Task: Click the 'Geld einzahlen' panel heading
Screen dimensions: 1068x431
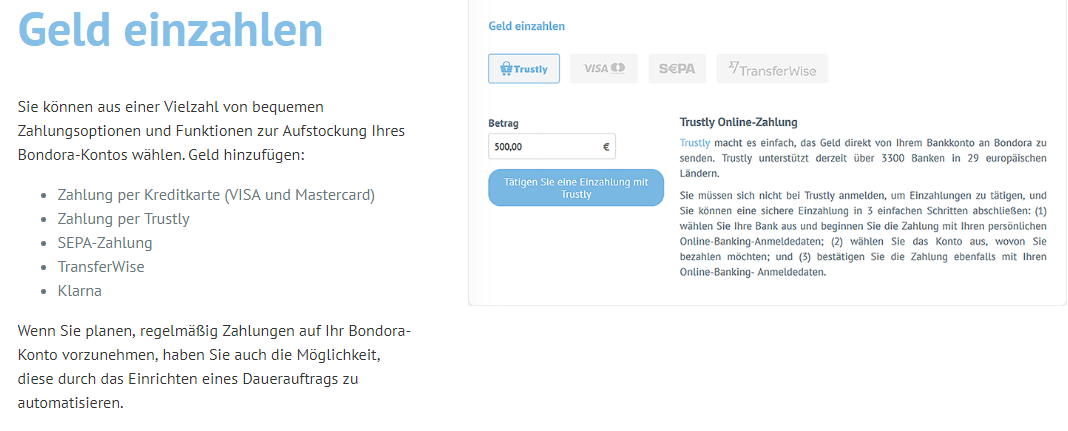Action: tap(527, 27)
